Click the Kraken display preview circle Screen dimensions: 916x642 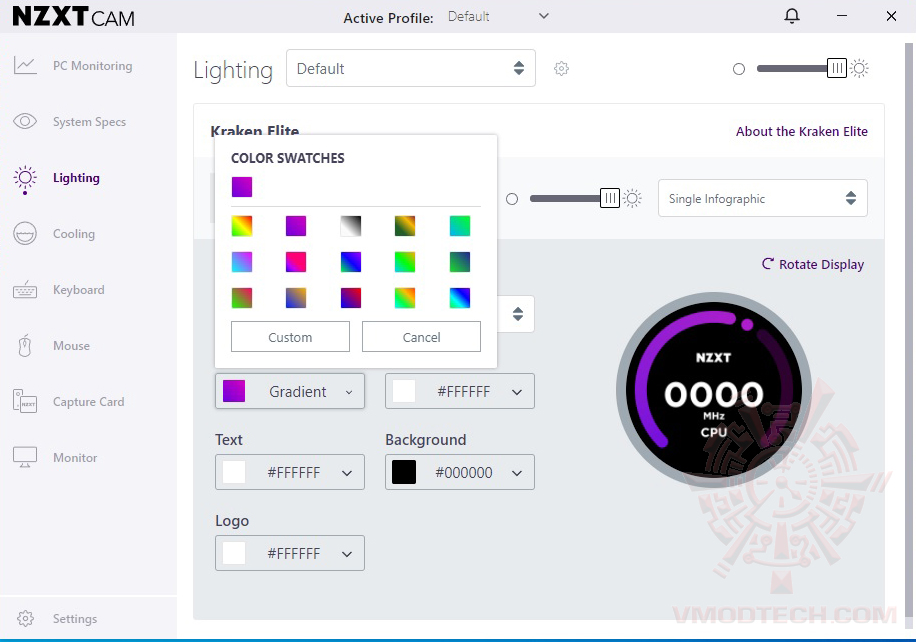coord(714,390)
